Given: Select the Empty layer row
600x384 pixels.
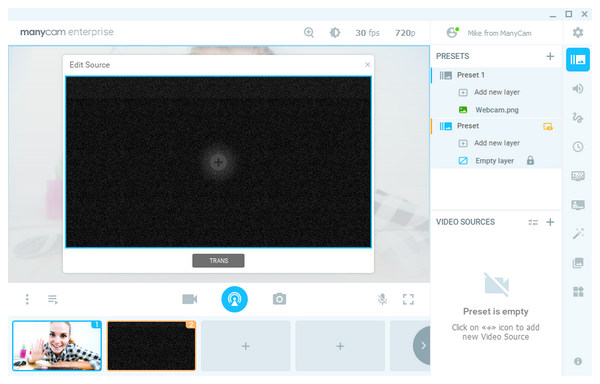Looking at the screenshot, I should coord(496,161).
